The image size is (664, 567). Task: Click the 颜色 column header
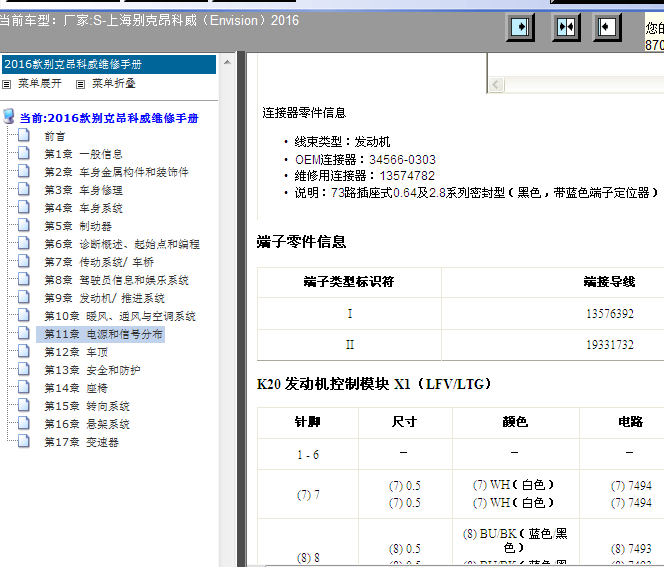tap(515, 422)
